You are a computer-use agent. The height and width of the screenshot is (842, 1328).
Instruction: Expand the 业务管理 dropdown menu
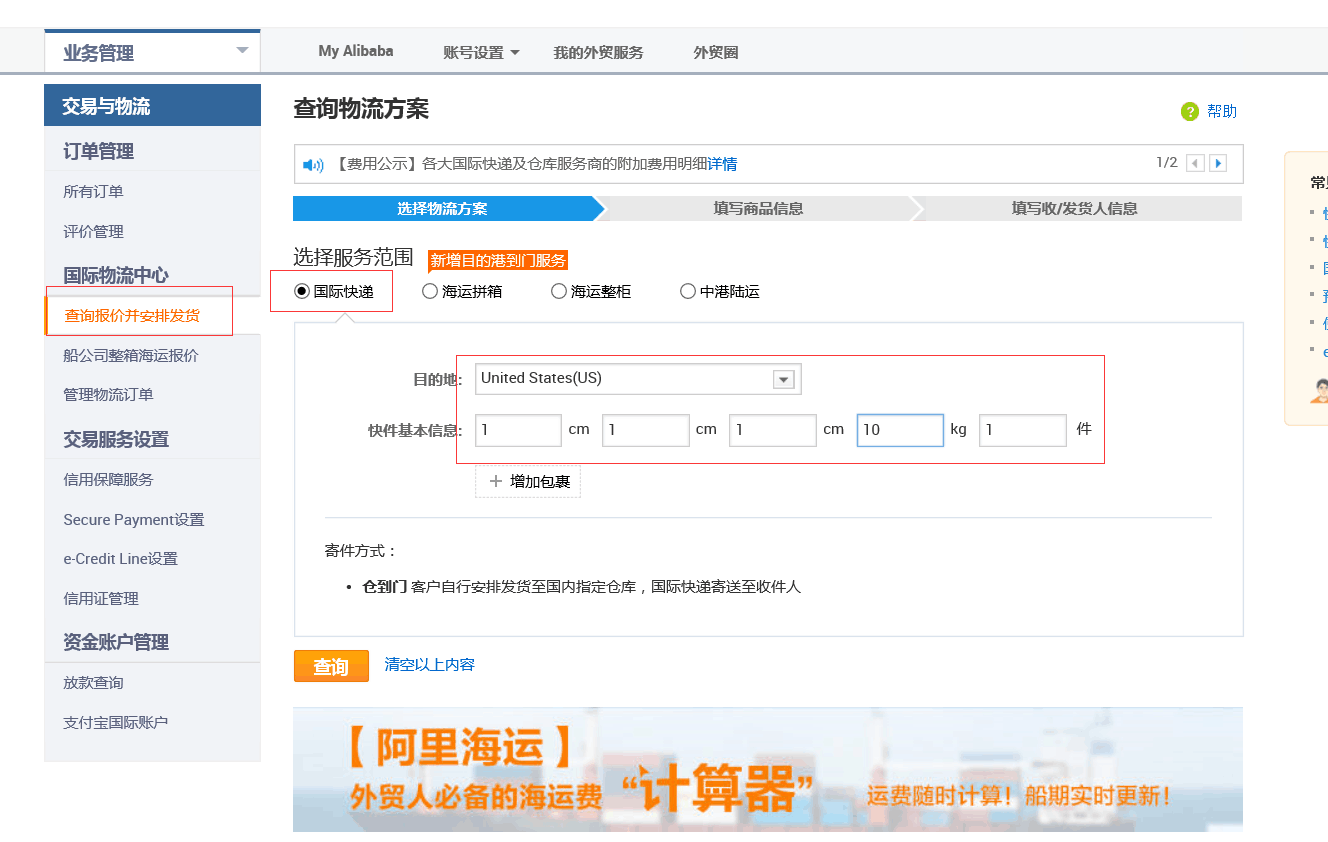(242, 51)
